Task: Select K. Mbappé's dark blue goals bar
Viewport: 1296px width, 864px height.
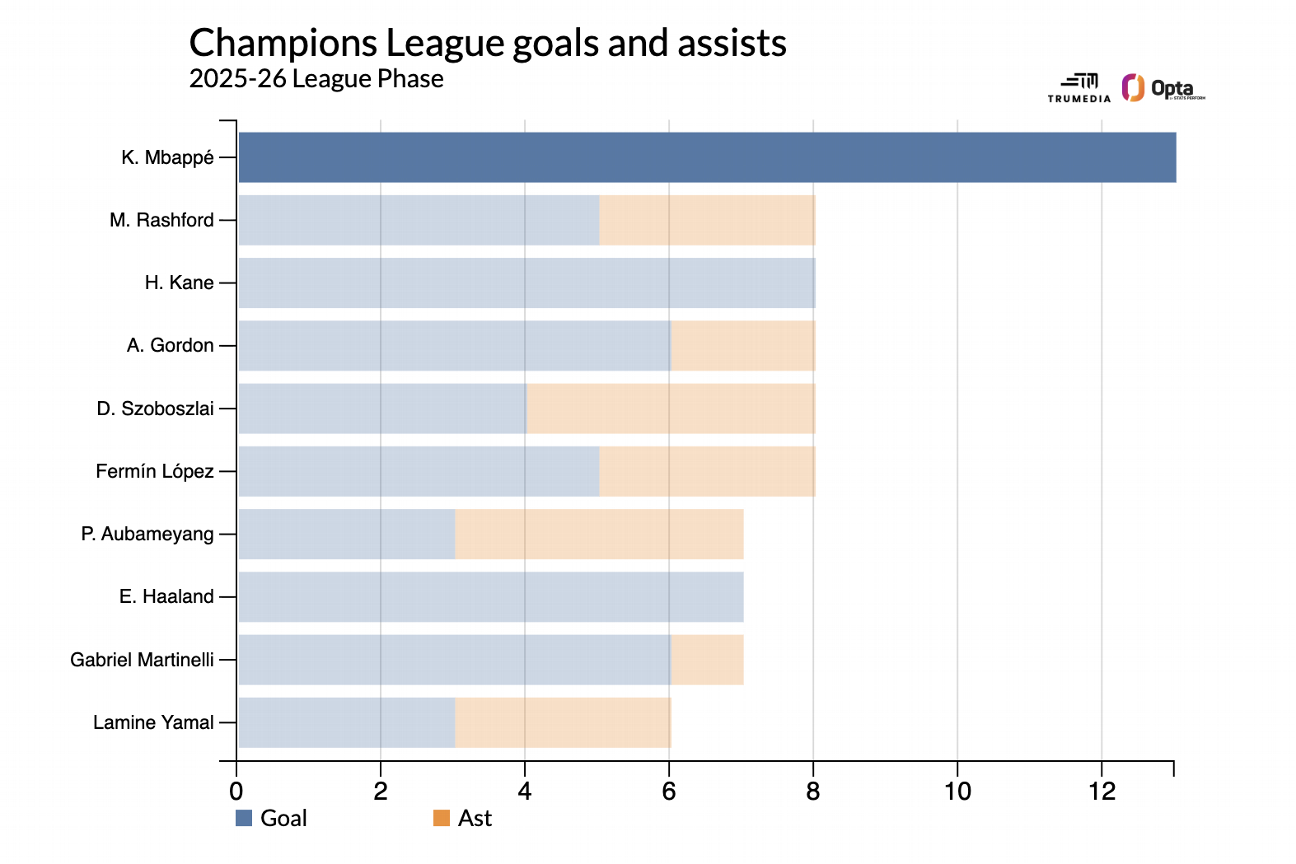Action: (706, 157)
